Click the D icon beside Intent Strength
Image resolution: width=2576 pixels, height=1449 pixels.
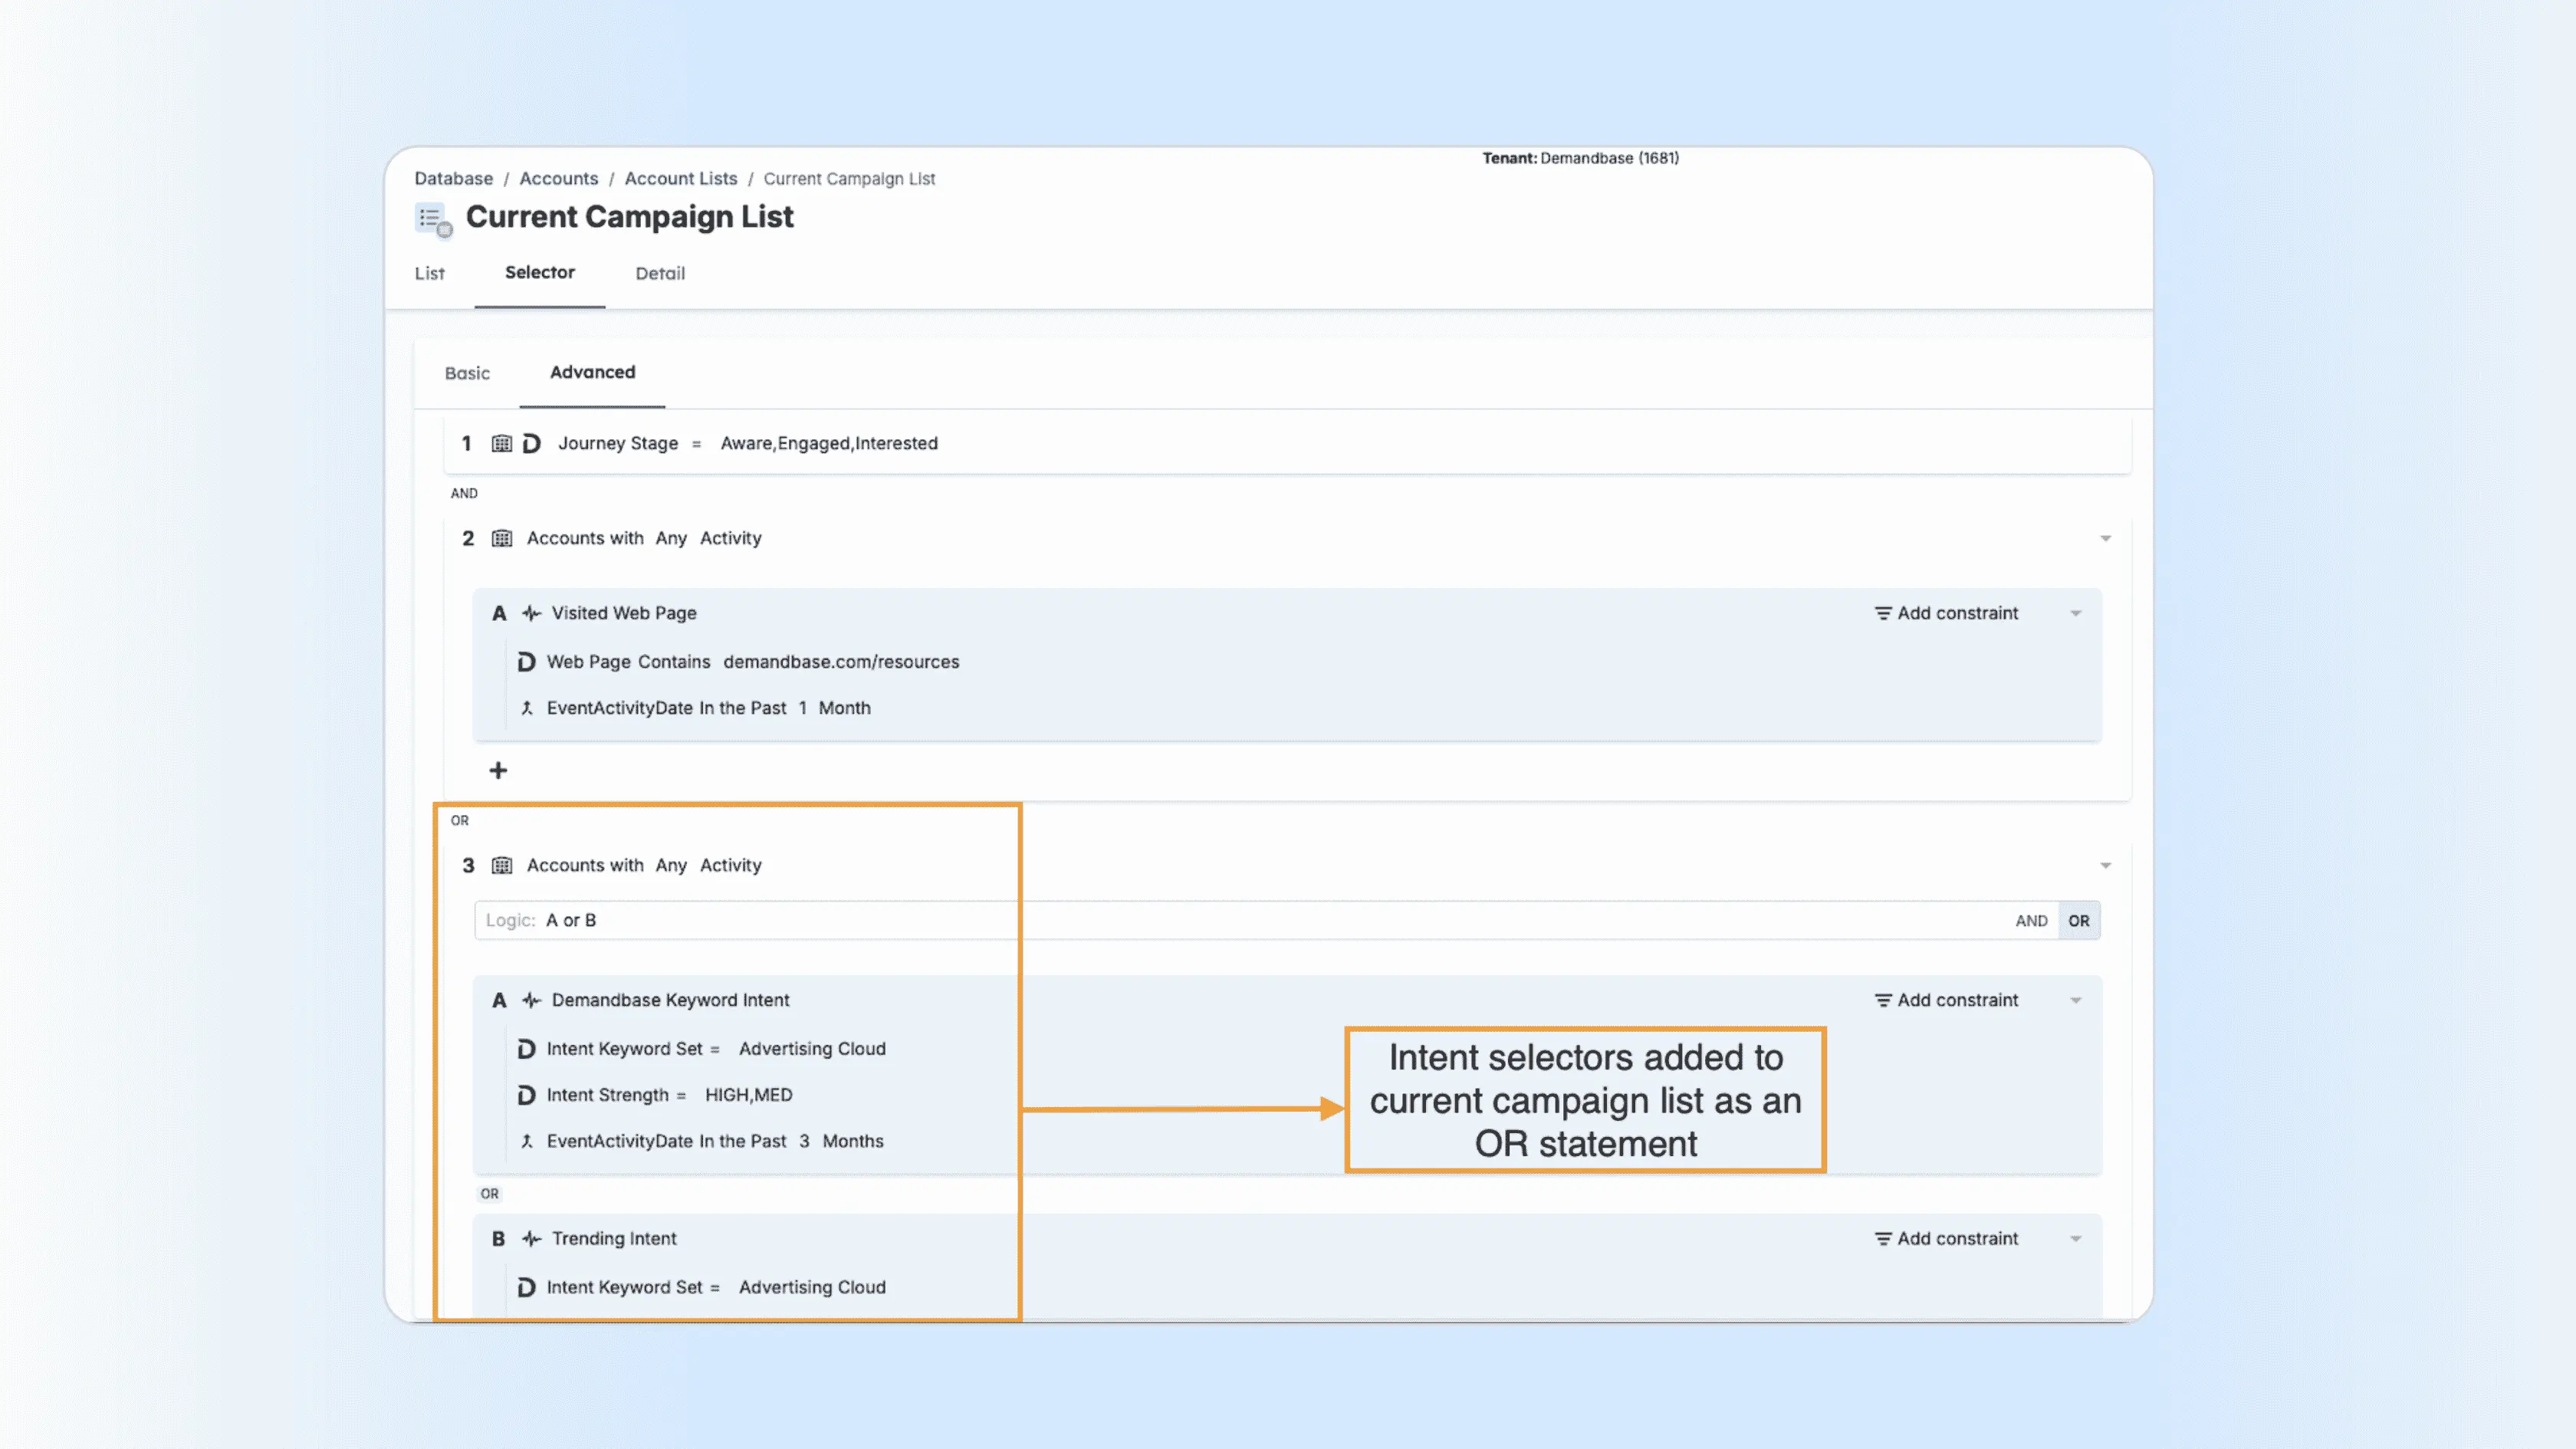[526, 1095]
